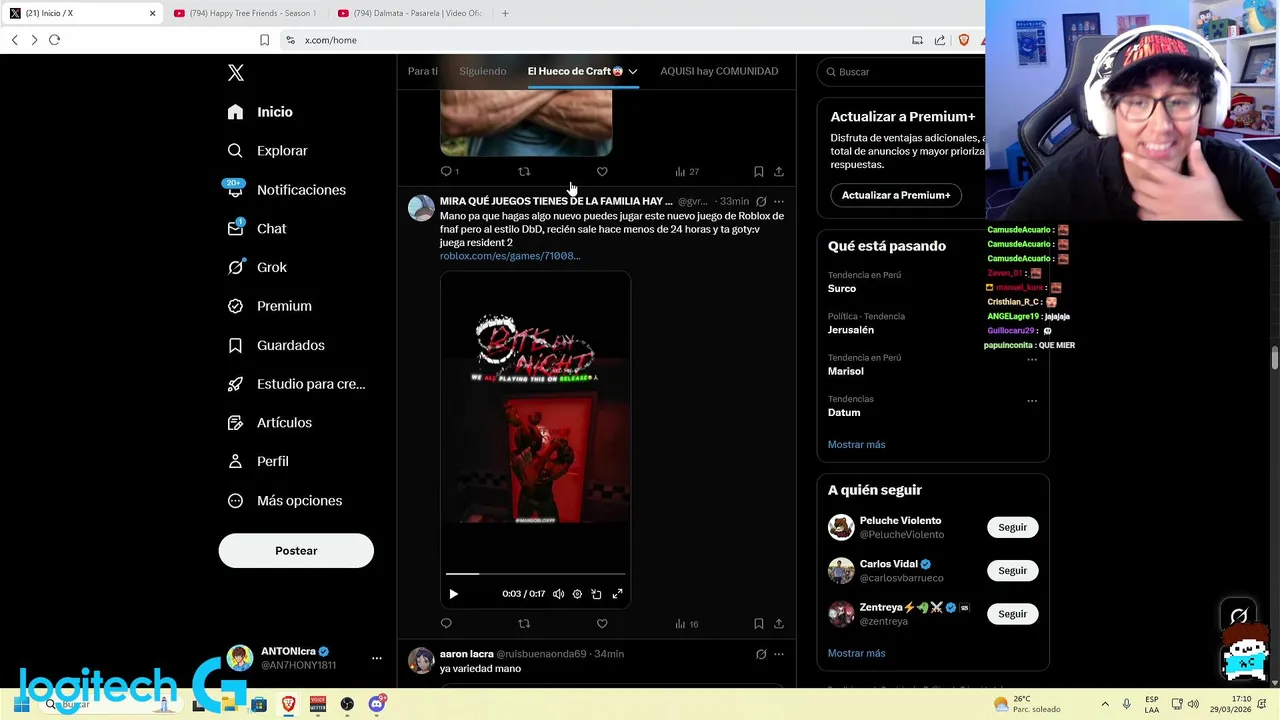Open Discord from the taskbar
Image resolution: width=1280 pixels, height=720 pixels.
[377, 704]
